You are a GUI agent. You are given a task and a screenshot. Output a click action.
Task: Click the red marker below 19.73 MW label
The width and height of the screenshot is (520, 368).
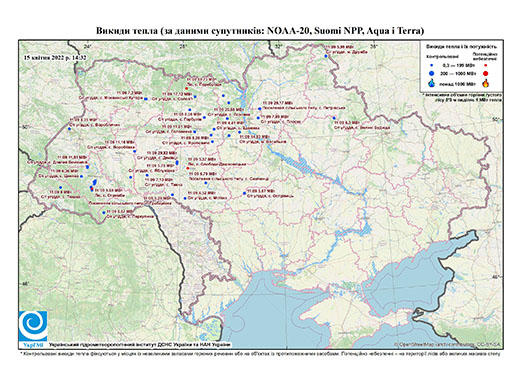tap(187, 88)
